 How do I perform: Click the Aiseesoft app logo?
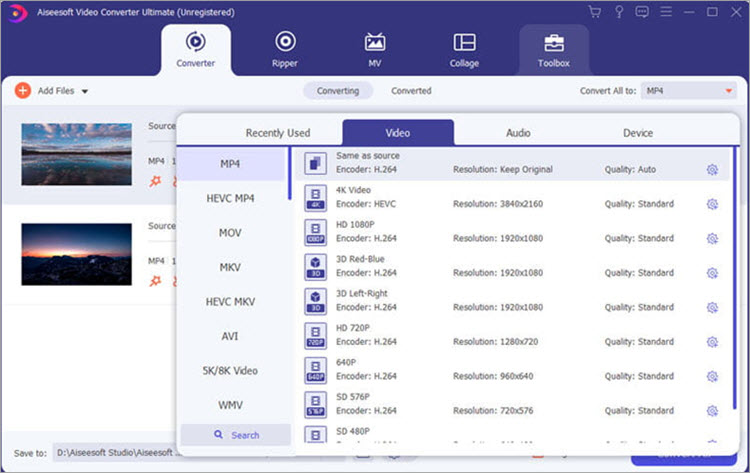click(x=17, y=13)
